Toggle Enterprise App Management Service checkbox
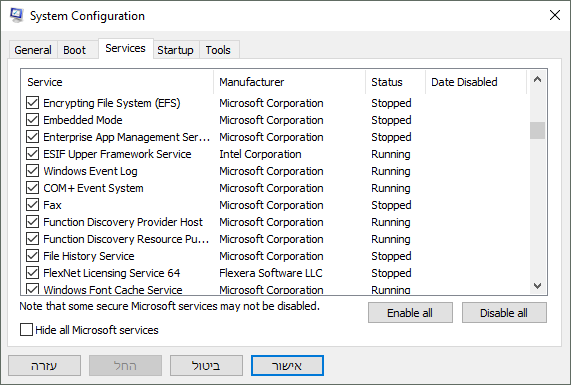The width and height of the screenshot is (571, 385). [x=32, y=137]
